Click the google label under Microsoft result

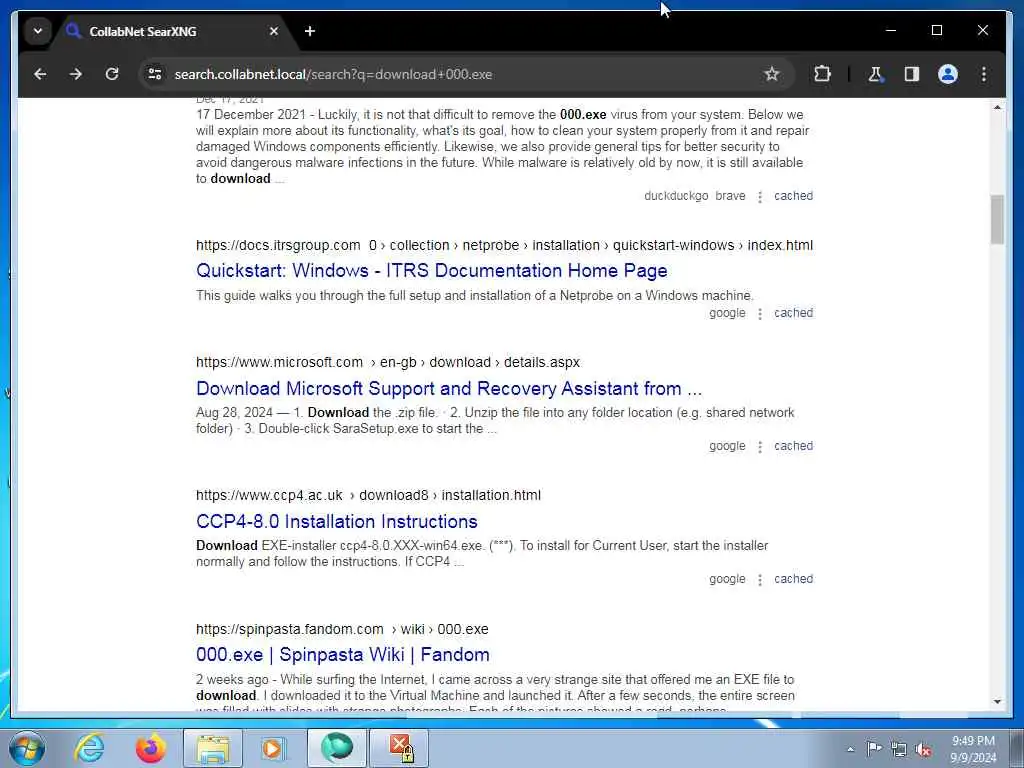[x=727, y=445]
